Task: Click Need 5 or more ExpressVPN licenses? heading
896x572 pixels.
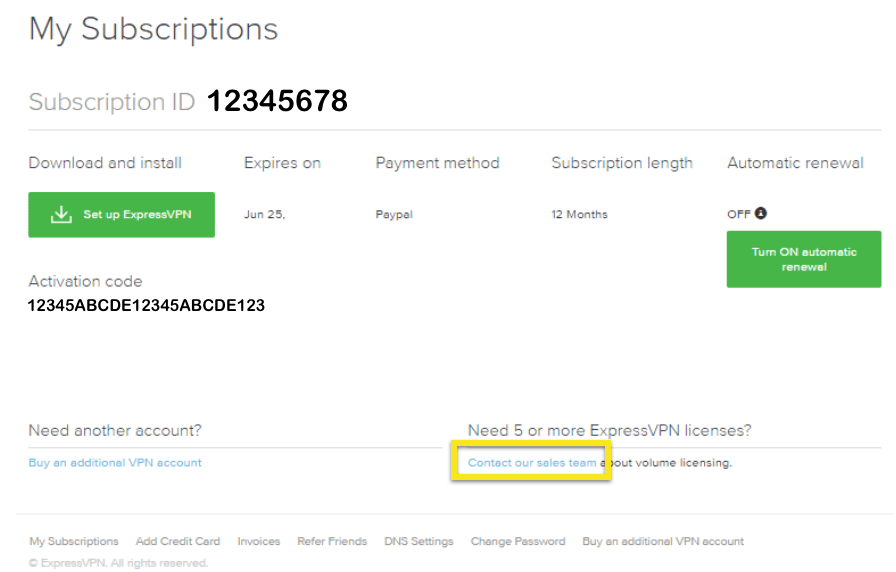Action: point(610,430)
